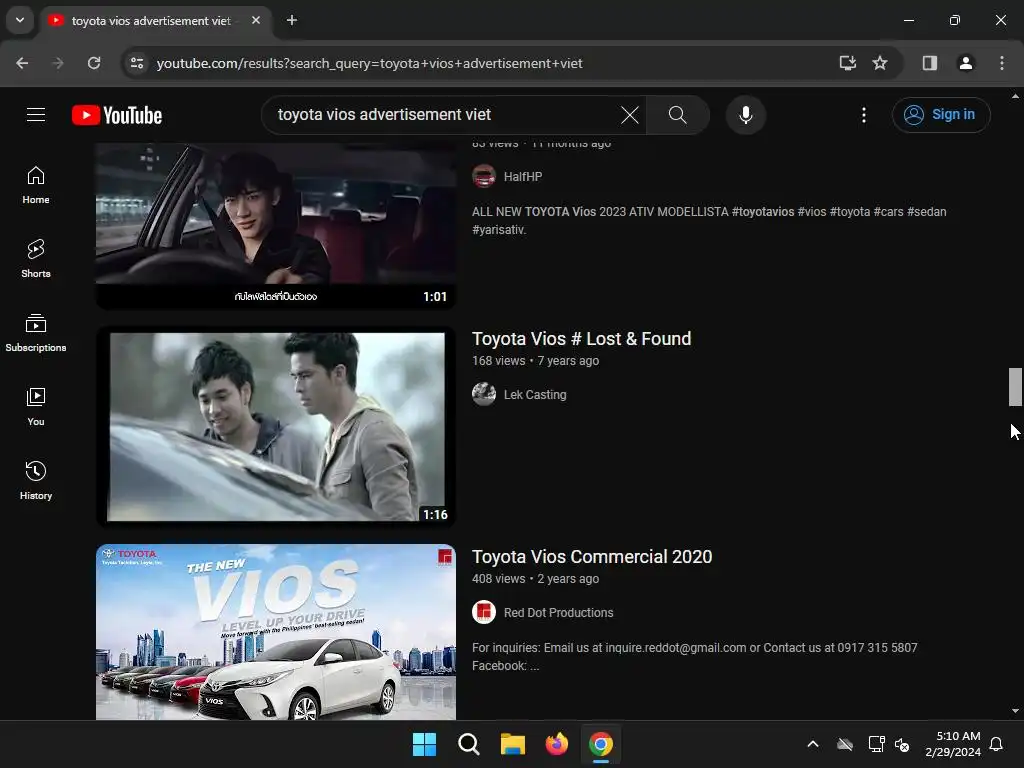Click Red Dot Productions avatar
The width and height of the screenshot is (1024, 768).
pyautogui.click(x=484, y=612)
